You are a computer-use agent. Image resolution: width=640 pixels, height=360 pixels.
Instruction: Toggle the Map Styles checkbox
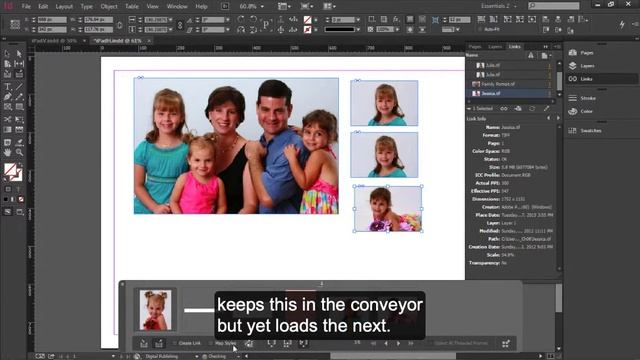(211, 343)
